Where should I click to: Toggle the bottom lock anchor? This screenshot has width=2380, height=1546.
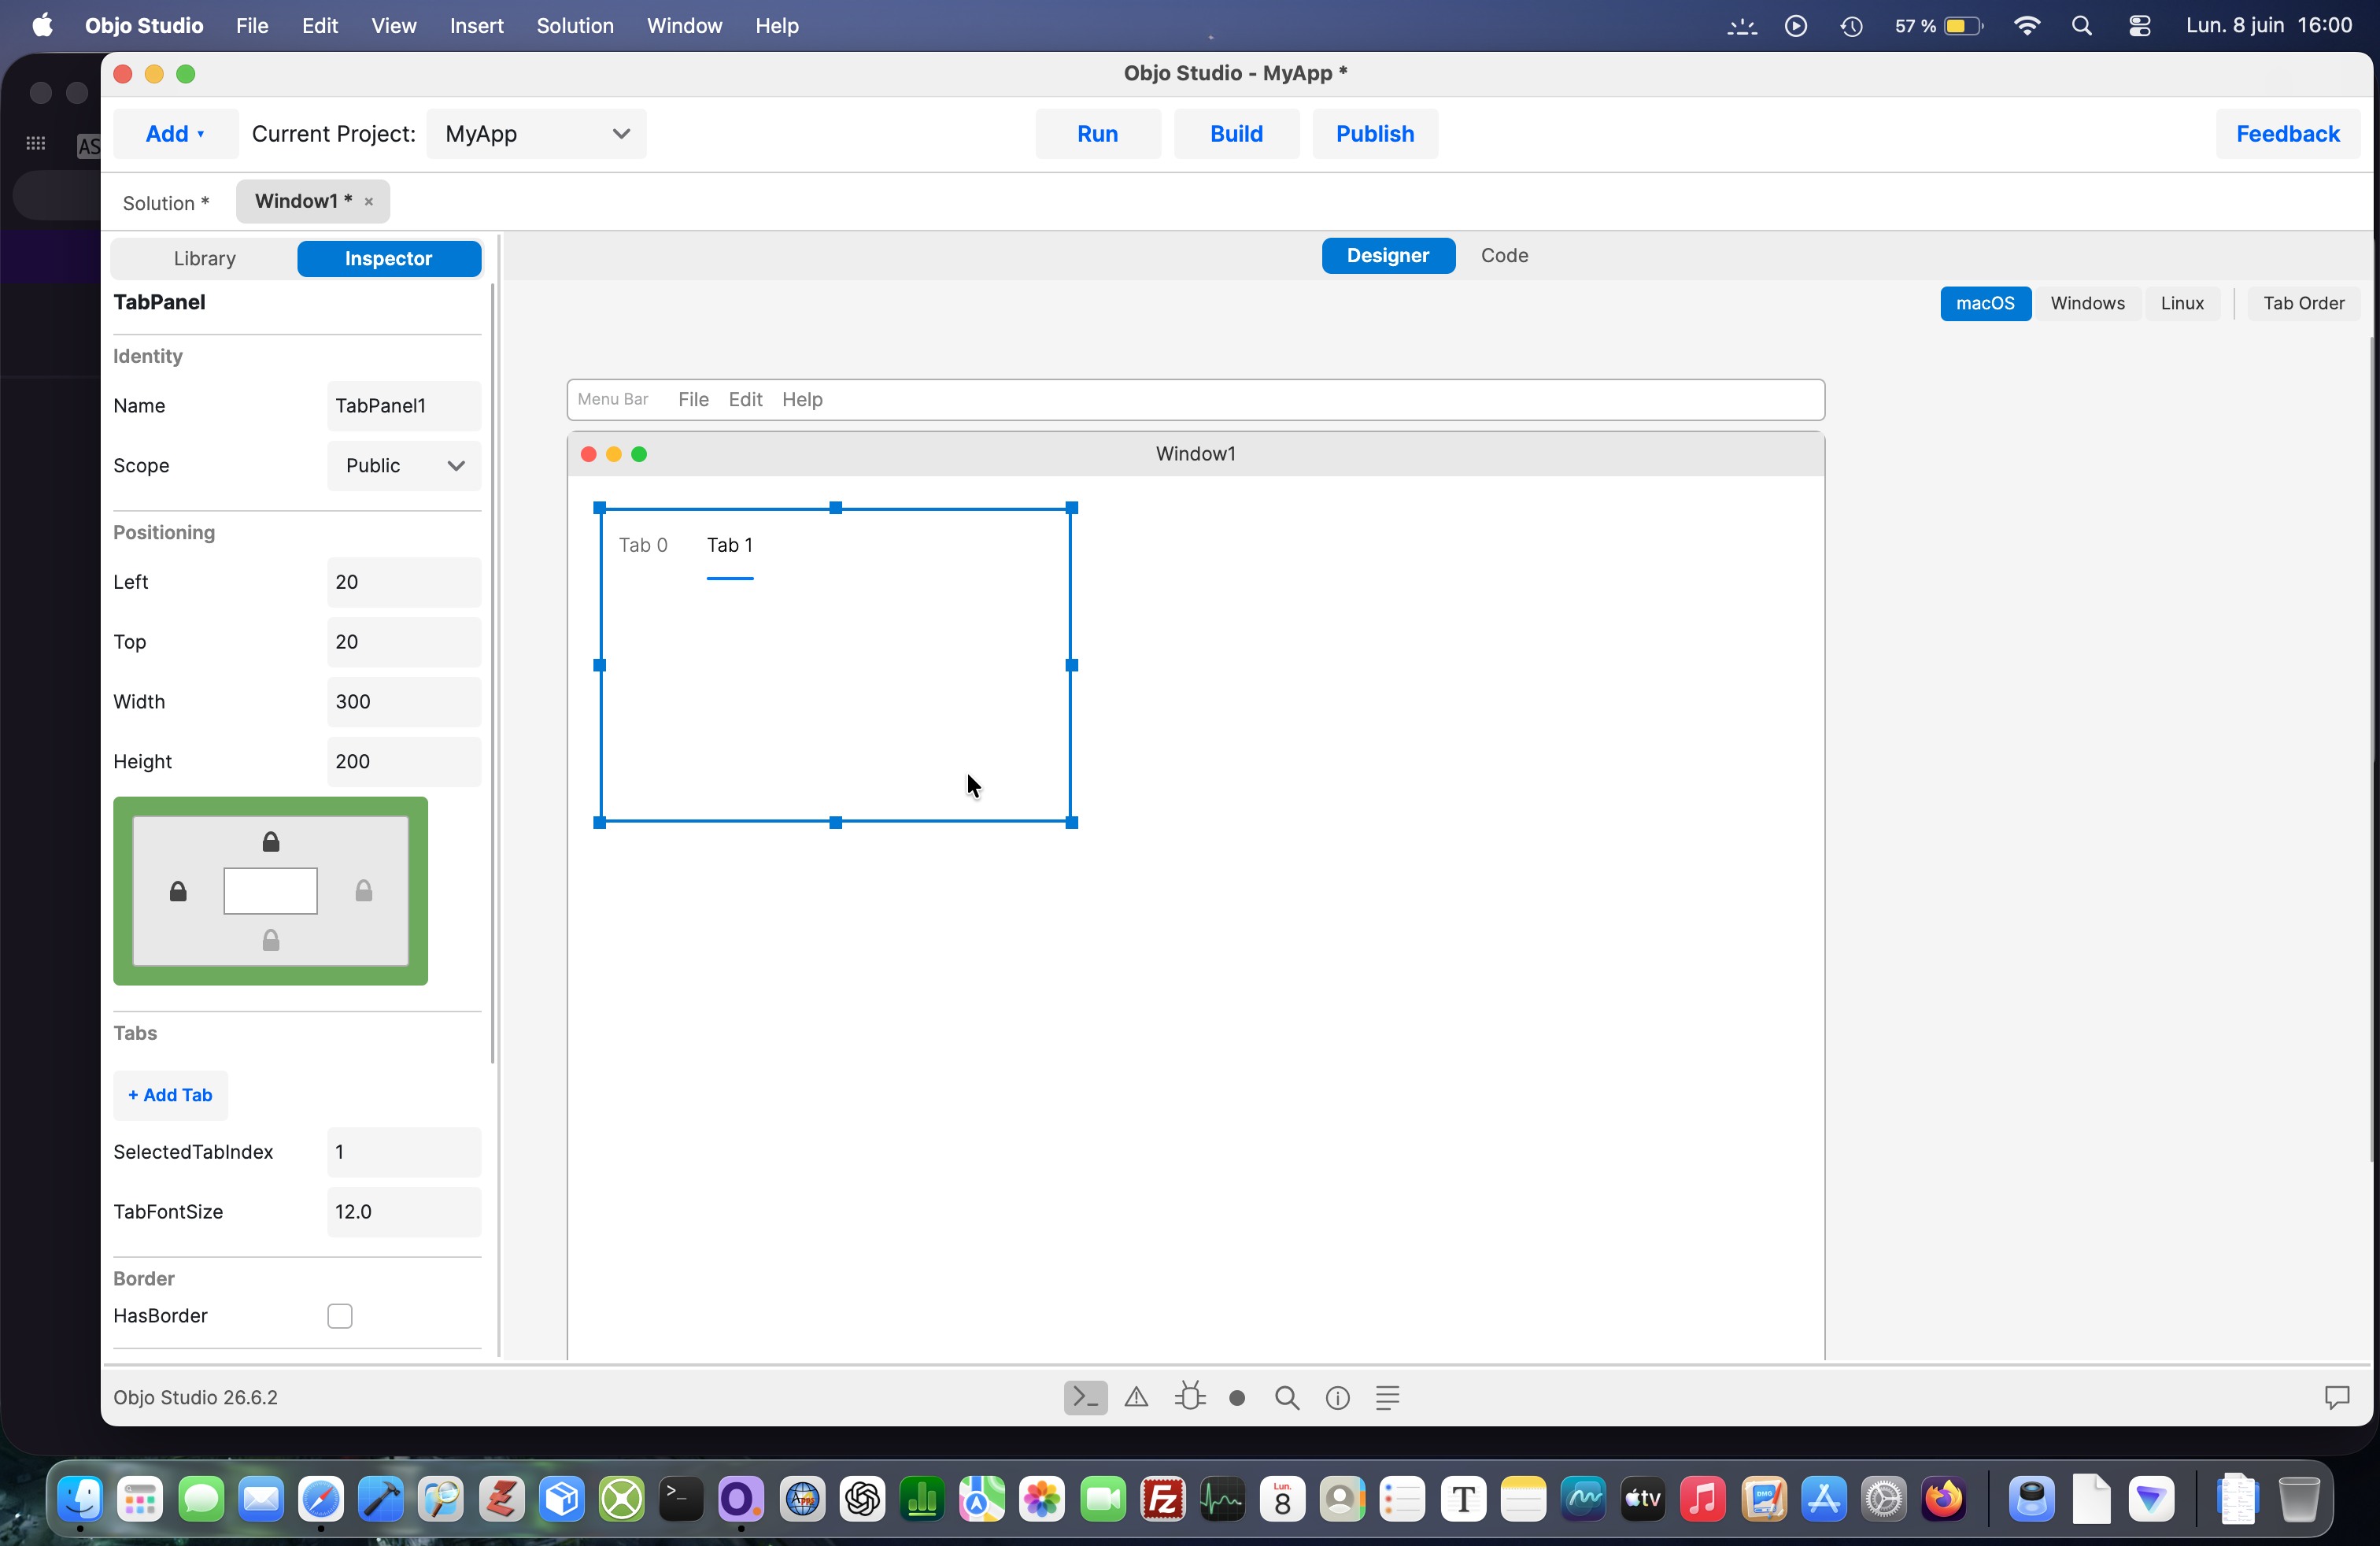click(271, 940)
